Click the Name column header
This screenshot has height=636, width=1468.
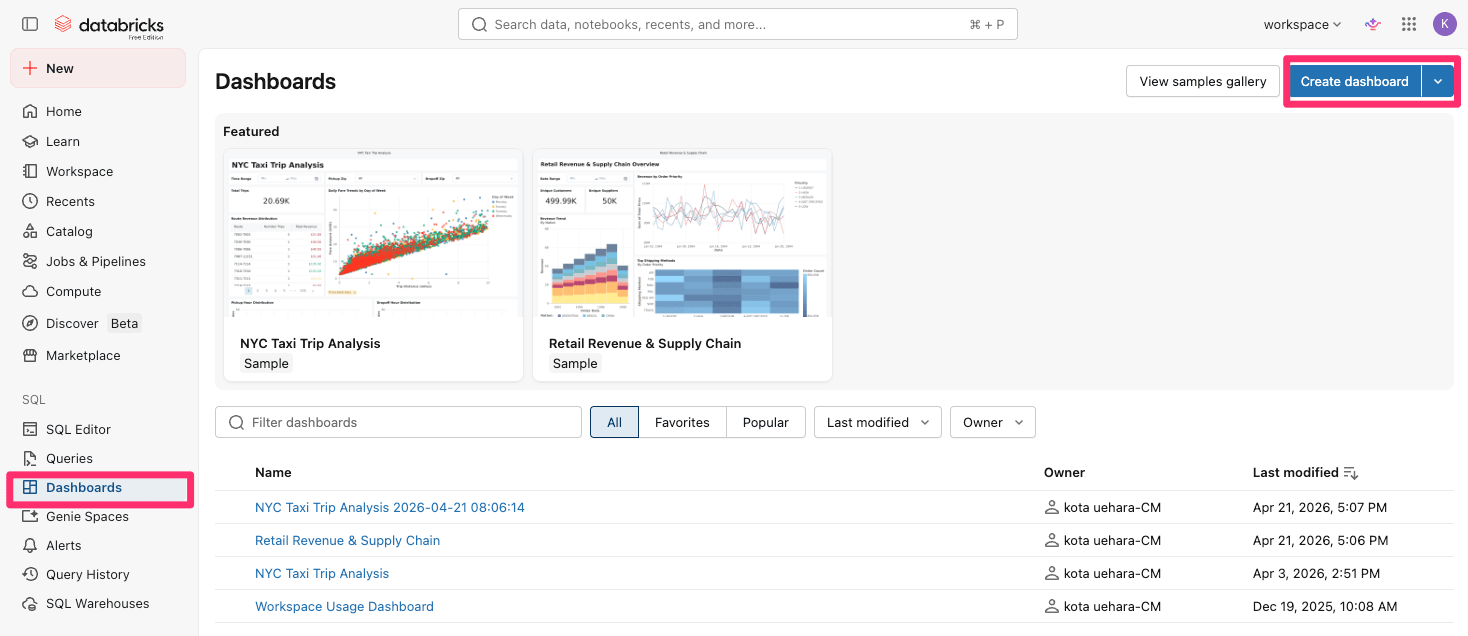(x=273, y=472)
